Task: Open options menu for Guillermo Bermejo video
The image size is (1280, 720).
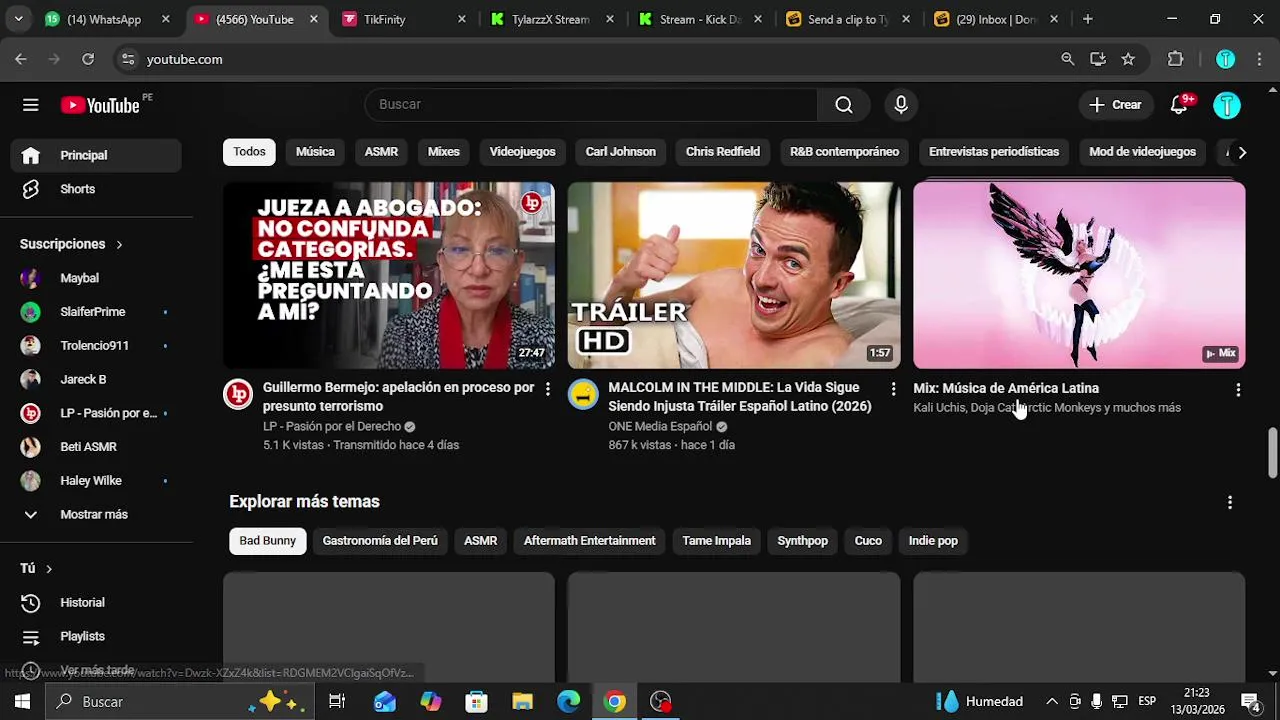Action: [x=547, y=389]
